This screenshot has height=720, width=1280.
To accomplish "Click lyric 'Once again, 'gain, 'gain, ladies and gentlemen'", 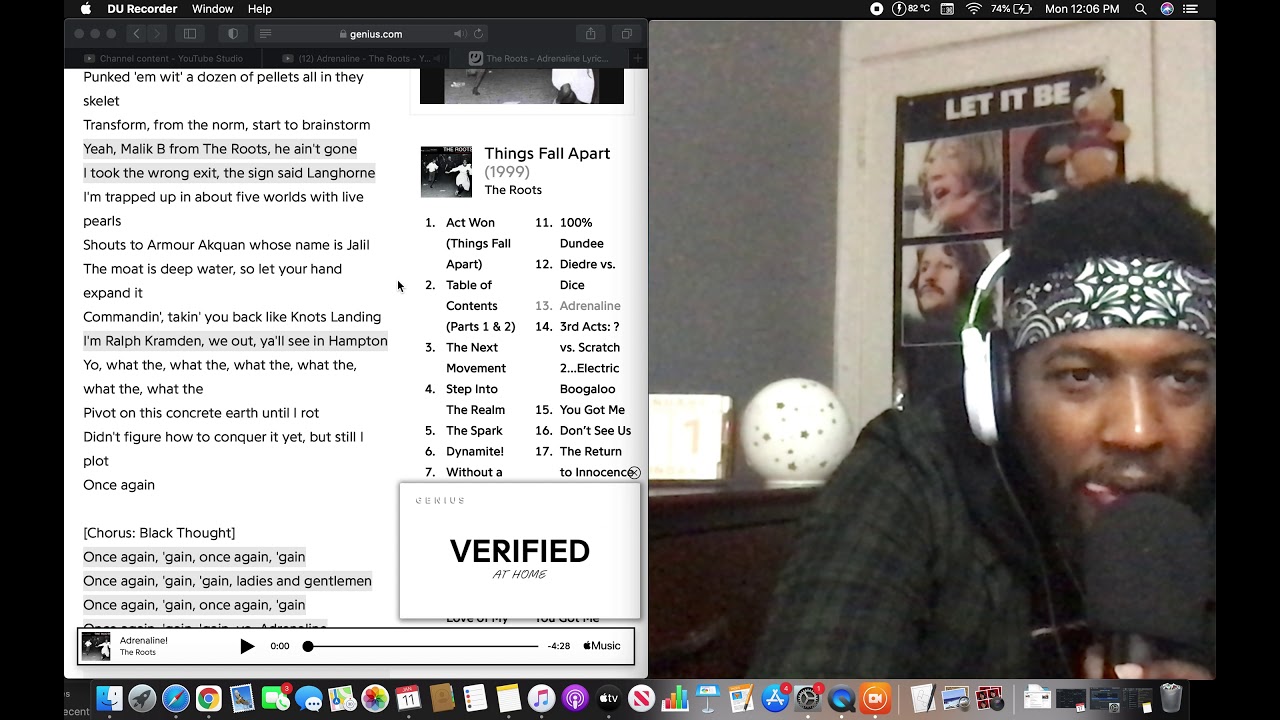I will (227, 581).
